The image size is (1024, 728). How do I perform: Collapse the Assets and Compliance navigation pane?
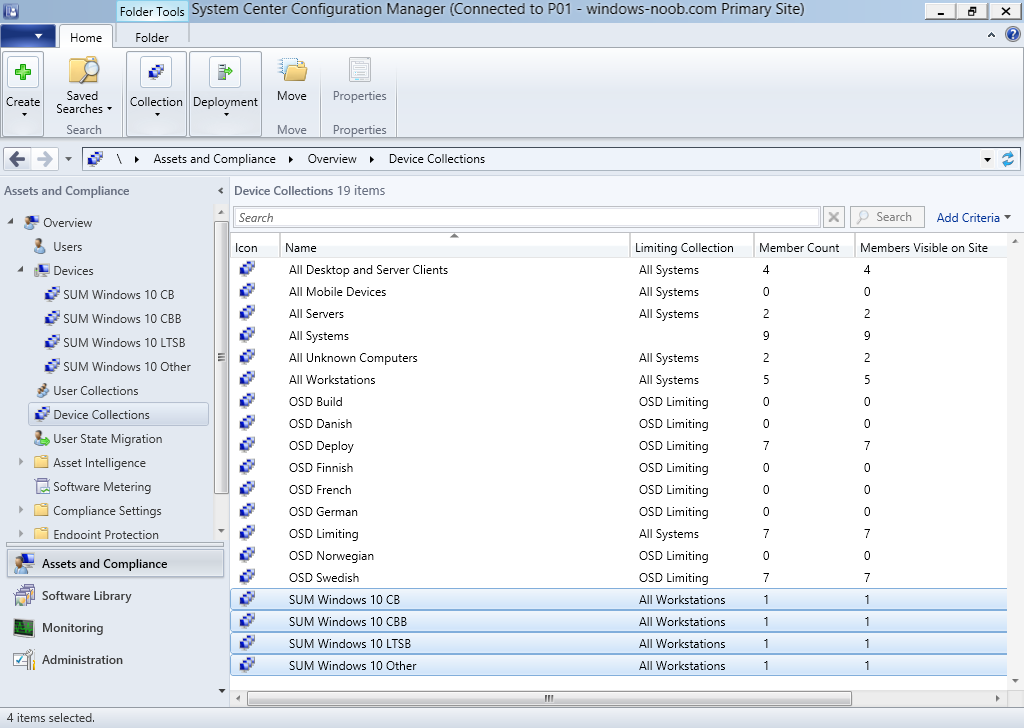click(x=220, y=191)
